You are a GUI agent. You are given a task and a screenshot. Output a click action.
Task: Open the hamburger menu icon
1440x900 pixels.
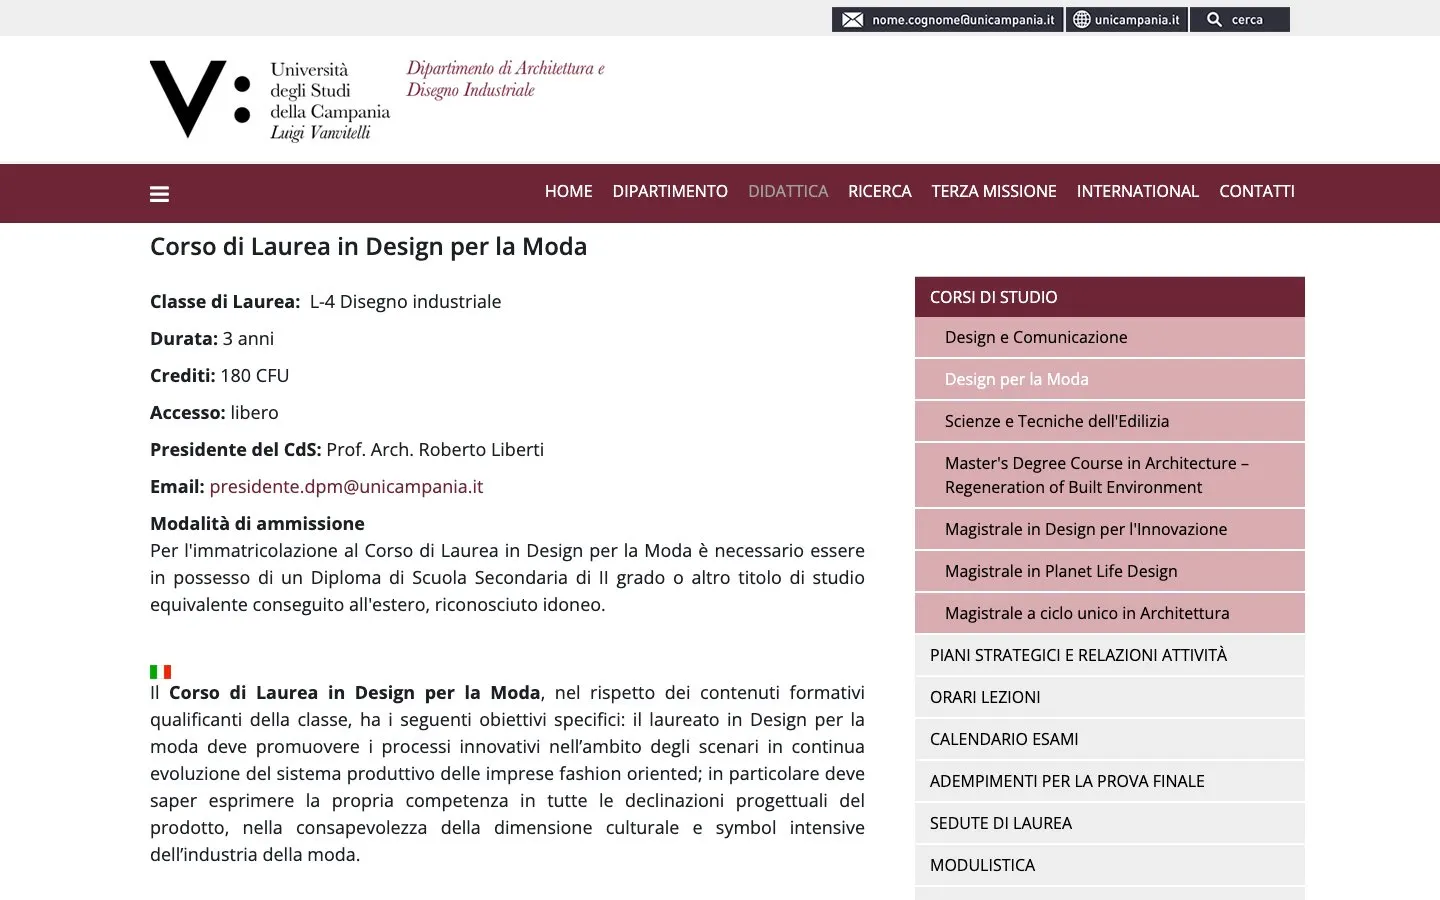[x=159, y=194]
